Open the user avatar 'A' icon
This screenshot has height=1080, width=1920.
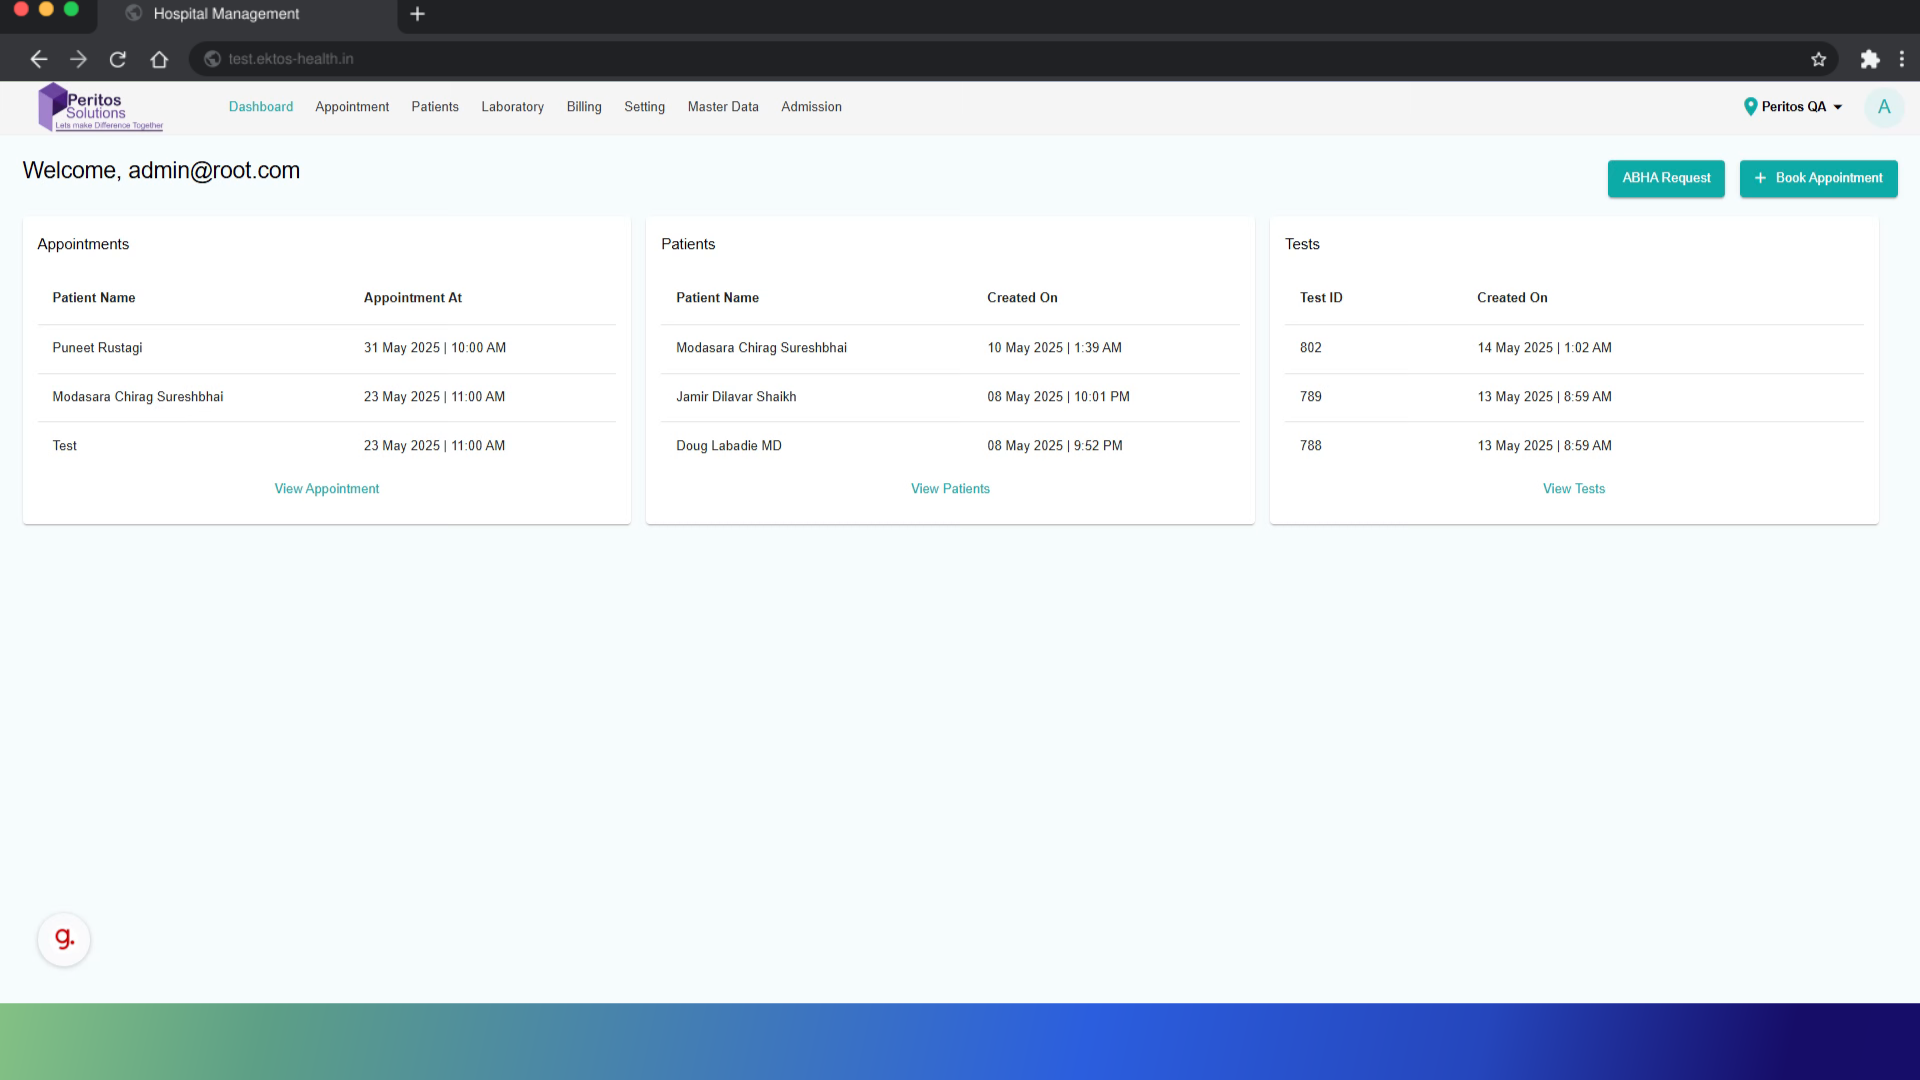1883,107
